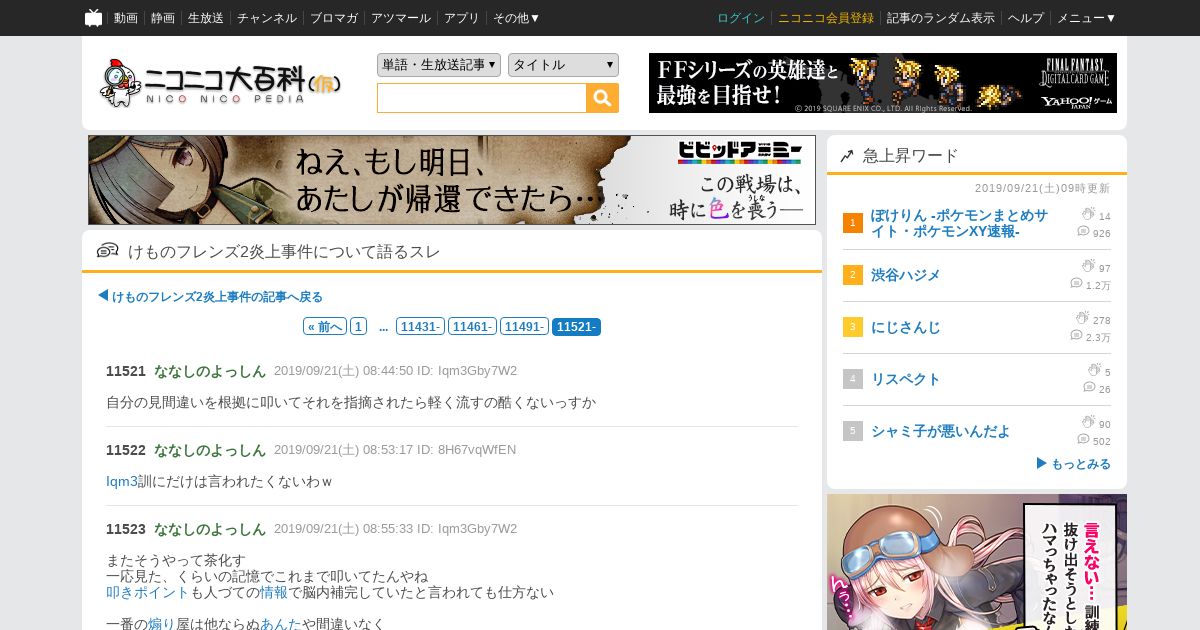1200x630 pixels.
Task: Click post number 11522
Action: [126, 450]
